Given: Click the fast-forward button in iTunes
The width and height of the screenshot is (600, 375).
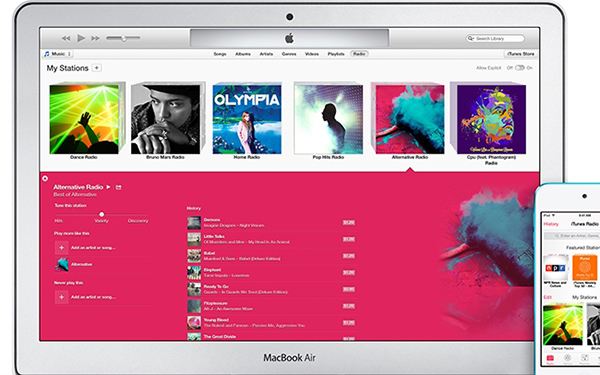Looking at the screenshot, I should tap(95, 38).
